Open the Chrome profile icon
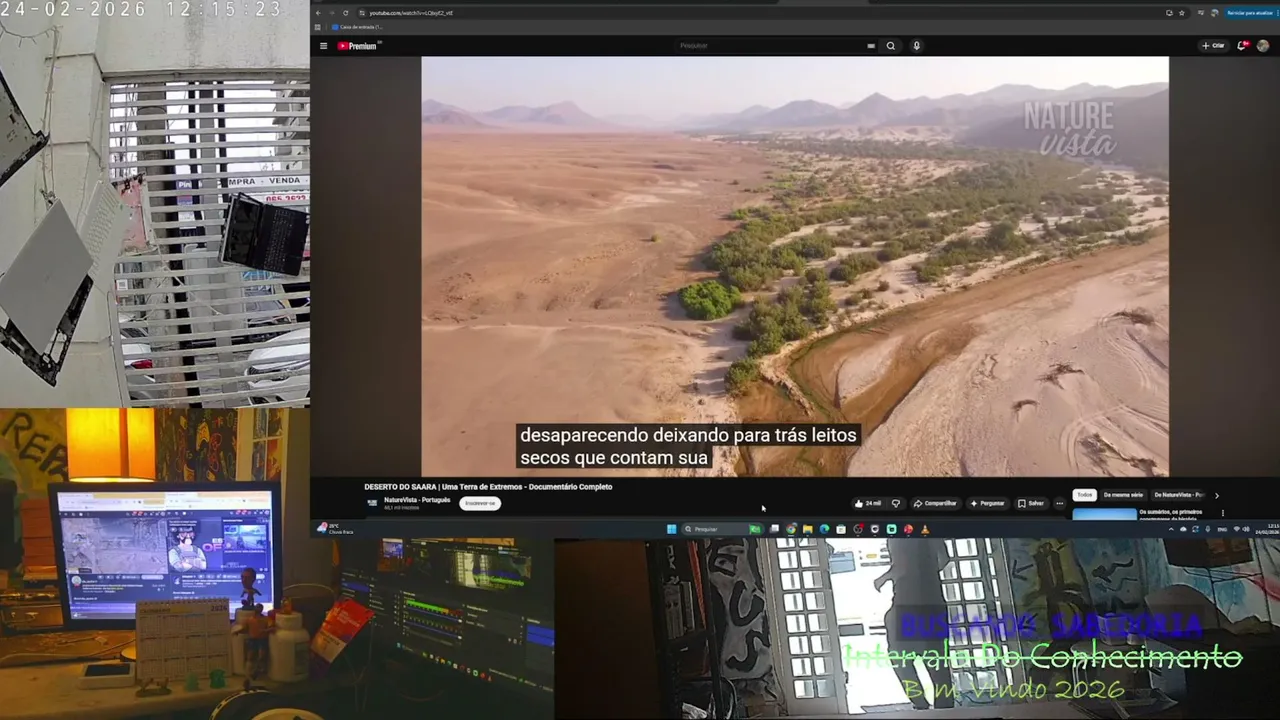The image size is (1280, 720). (1215, 13)
